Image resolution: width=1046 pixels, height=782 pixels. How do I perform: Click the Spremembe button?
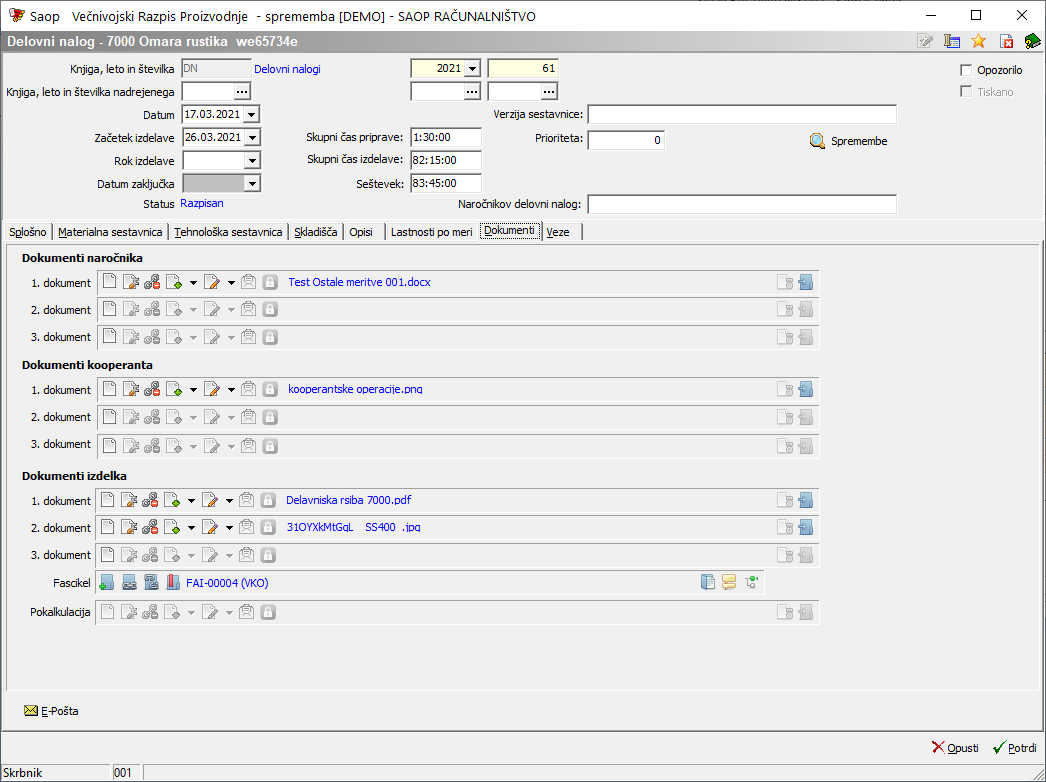coord(849,141)
